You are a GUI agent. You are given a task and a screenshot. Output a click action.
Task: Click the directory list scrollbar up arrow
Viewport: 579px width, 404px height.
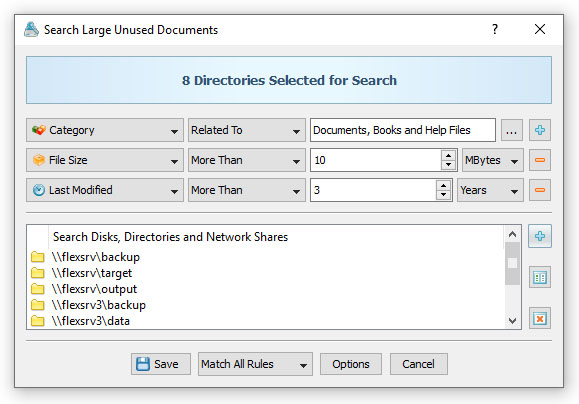coord(512,234)
